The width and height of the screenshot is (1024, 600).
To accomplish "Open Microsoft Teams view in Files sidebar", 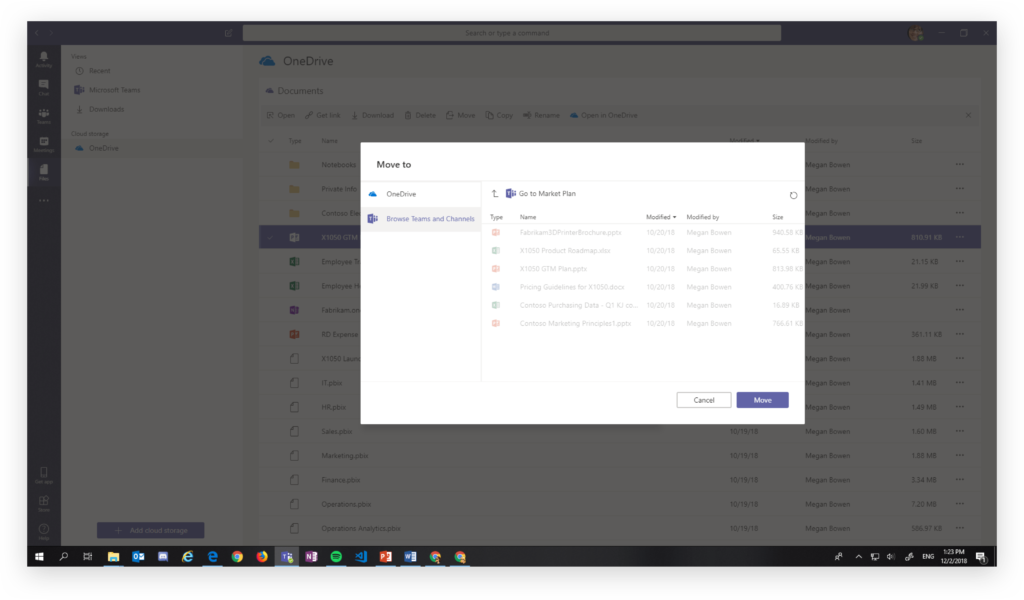I will [x=114, y=89].
